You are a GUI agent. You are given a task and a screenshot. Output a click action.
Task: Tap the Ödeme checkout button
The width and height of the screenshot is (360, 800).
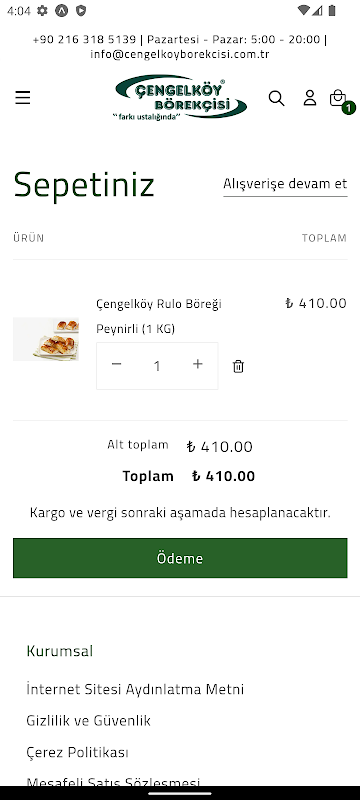click(x=180, y=558)
